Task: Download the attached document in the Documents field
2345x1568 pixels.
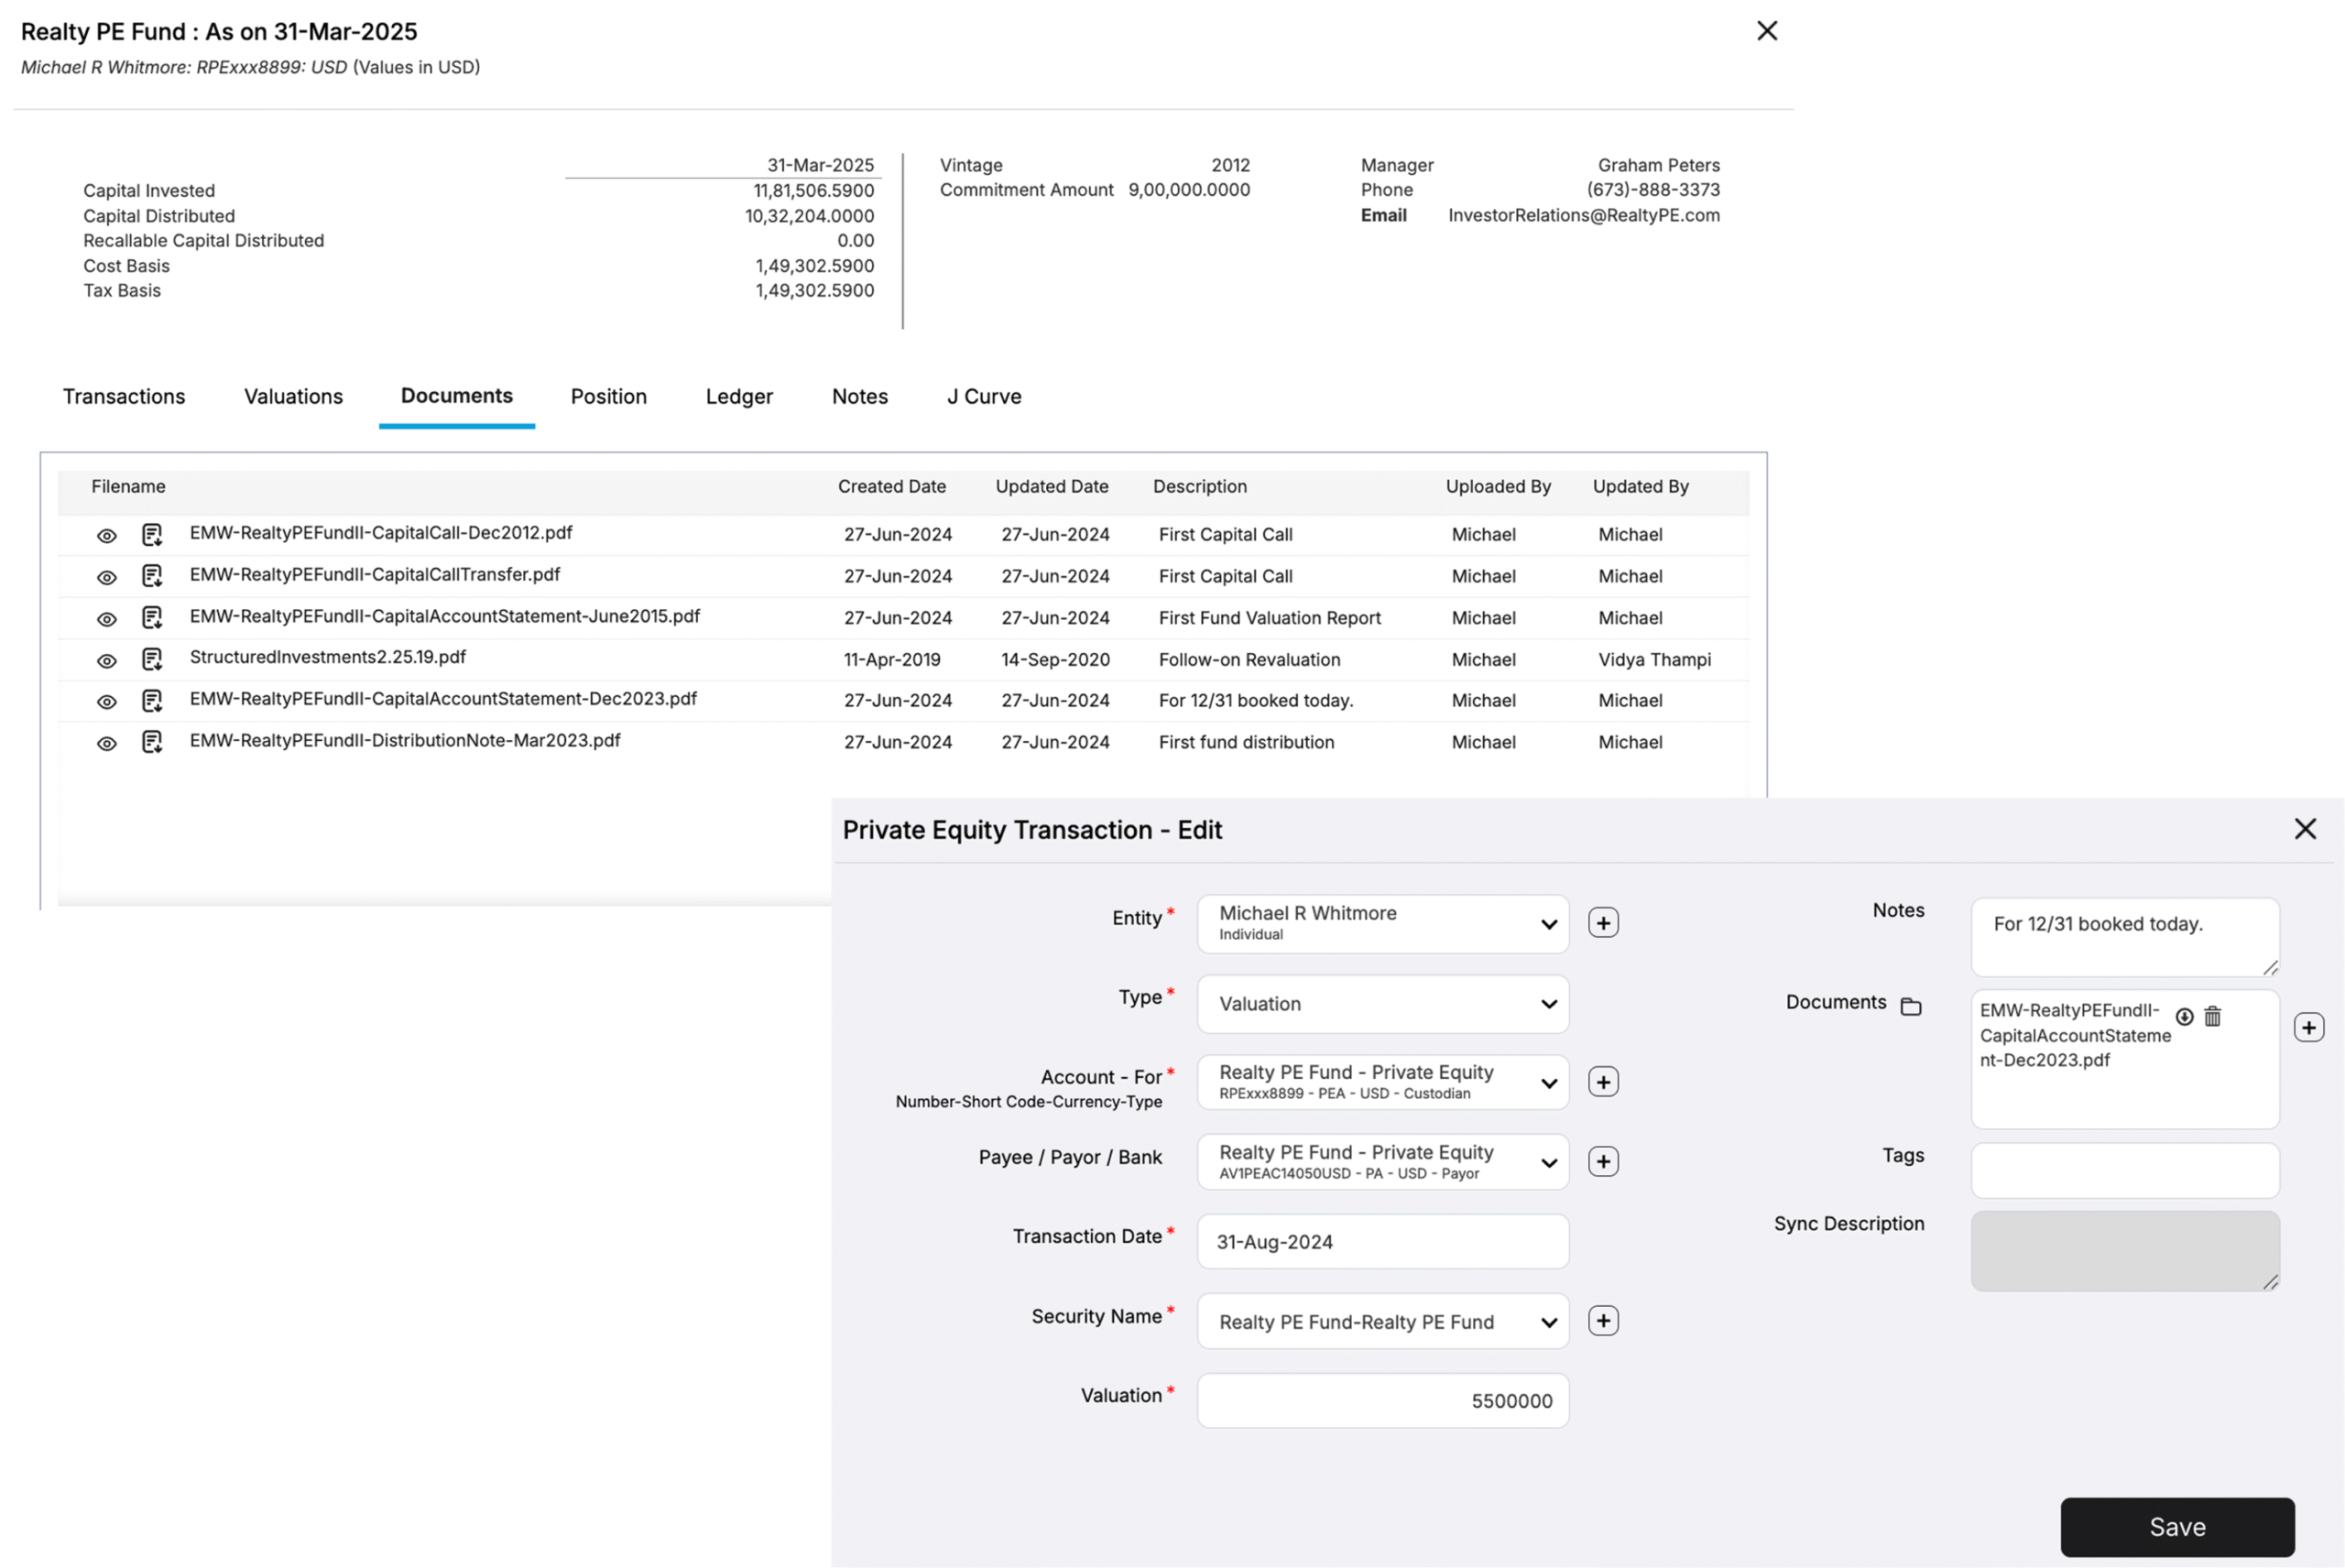Action: (x=2184, y=1016)
